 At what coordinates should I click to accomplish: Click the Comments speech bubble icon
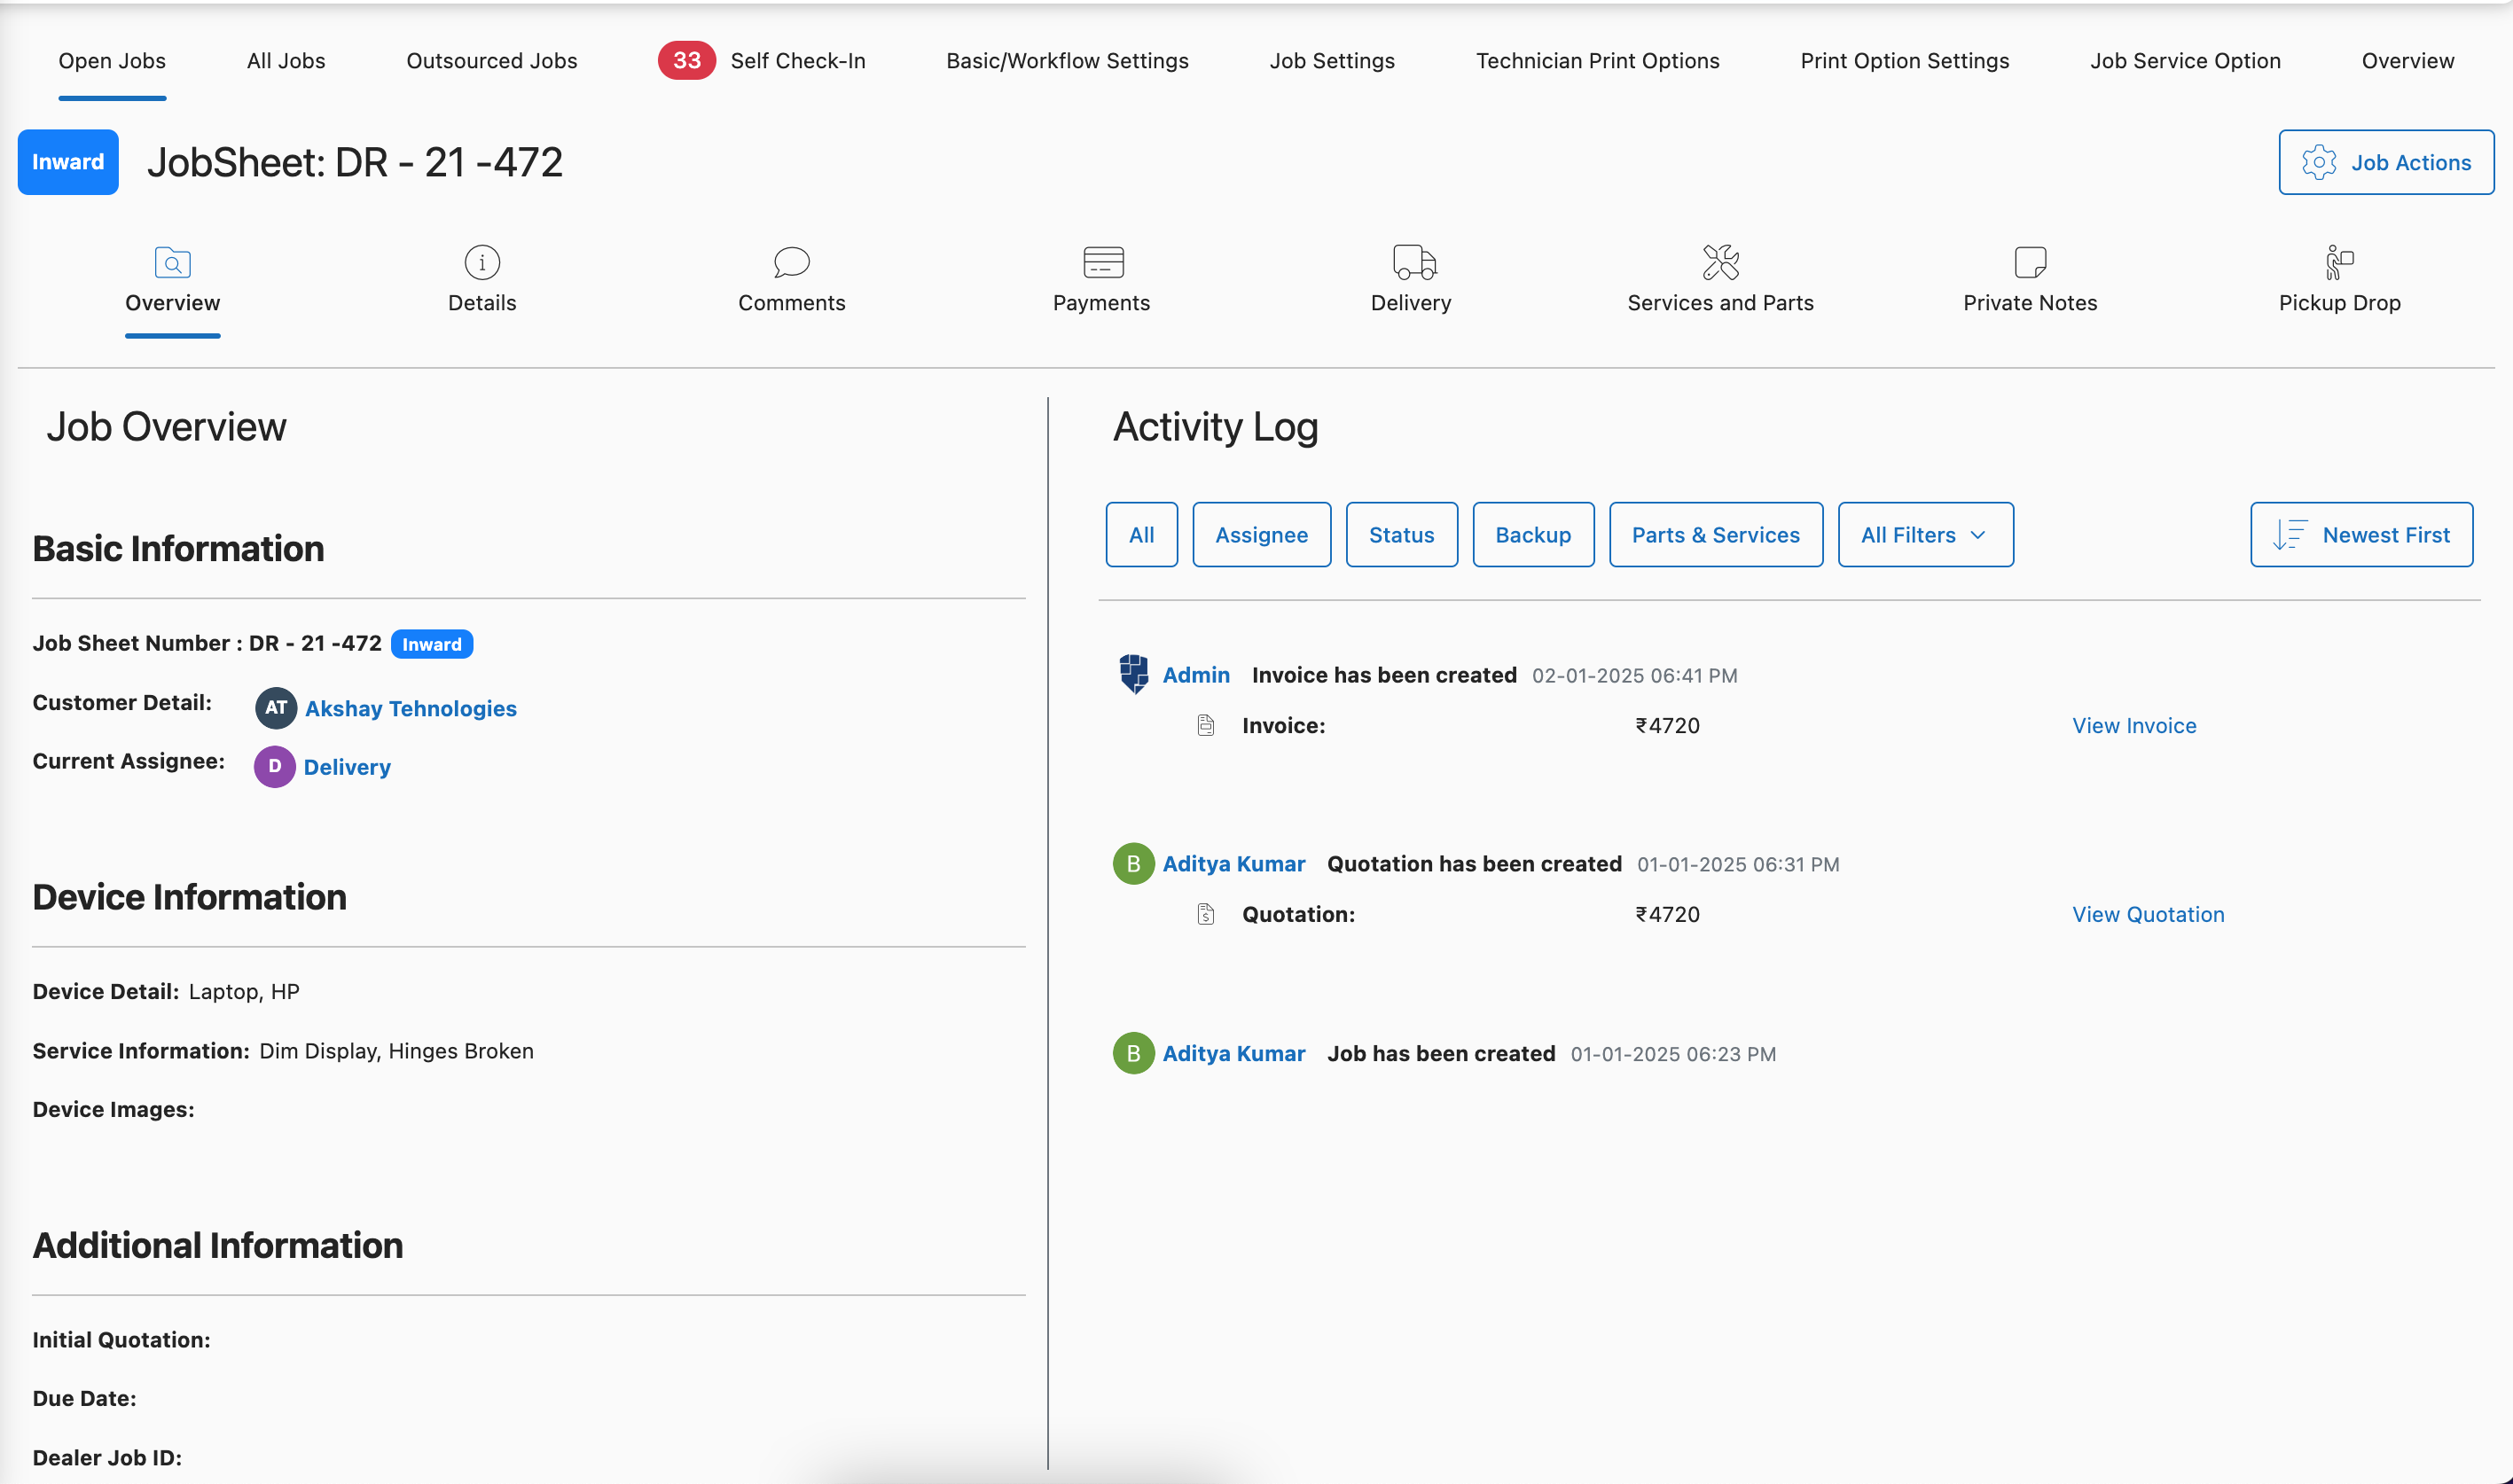coord(791,262)
